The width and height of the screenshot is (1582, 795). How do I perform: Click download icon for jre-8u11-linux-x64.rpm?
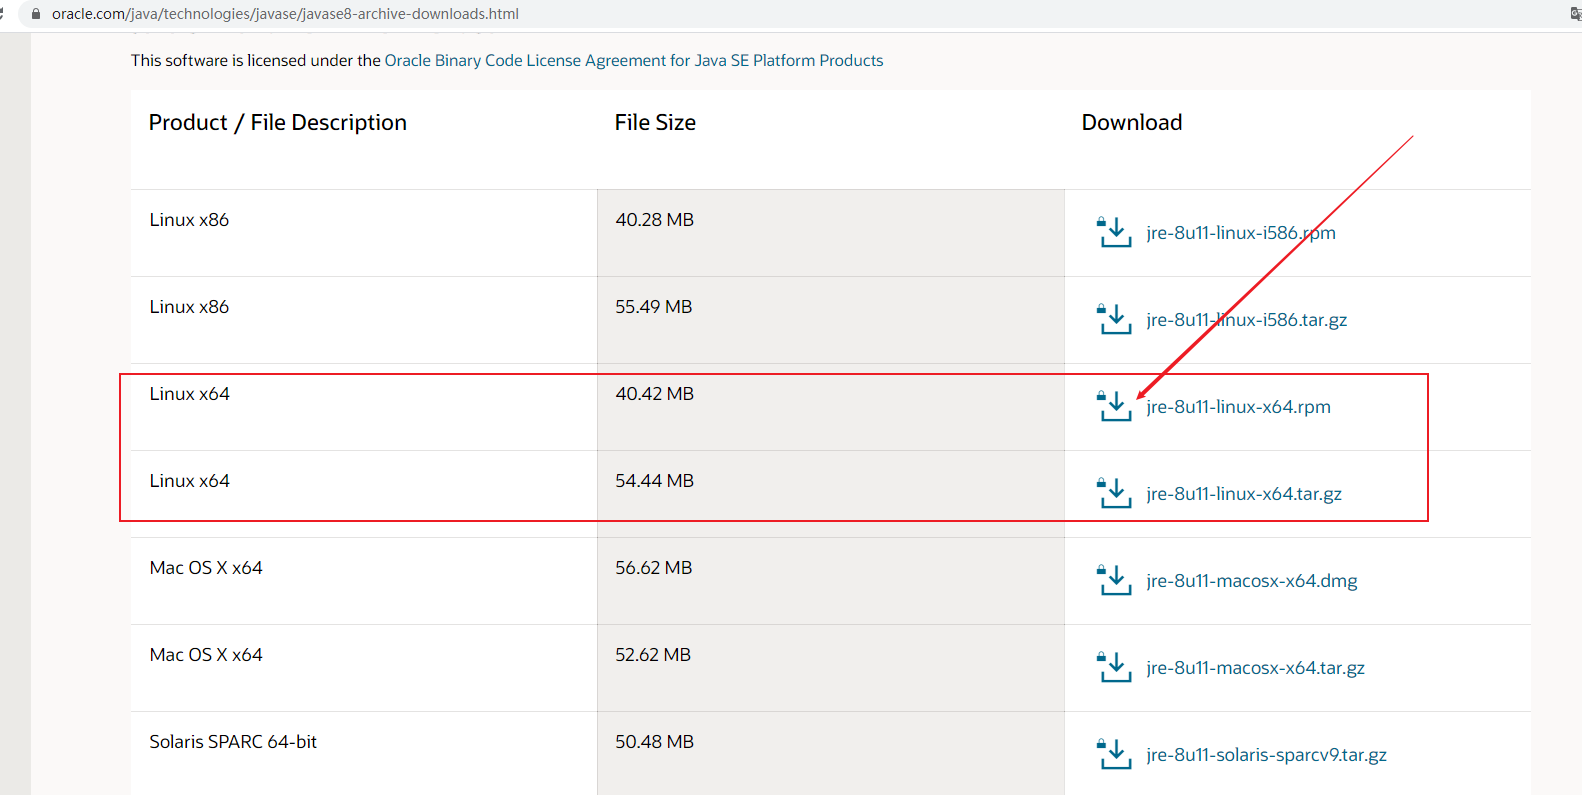[x=1114, y=406]
